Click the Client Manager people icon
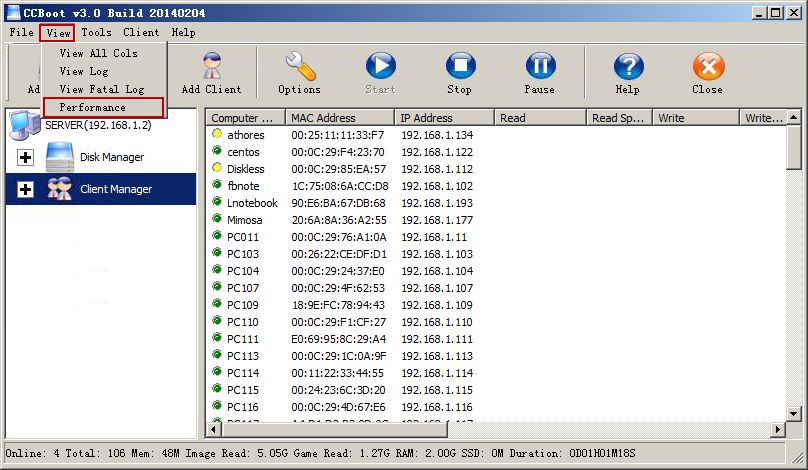Viewport: 808px width, 470px height. tap(60, 189)
